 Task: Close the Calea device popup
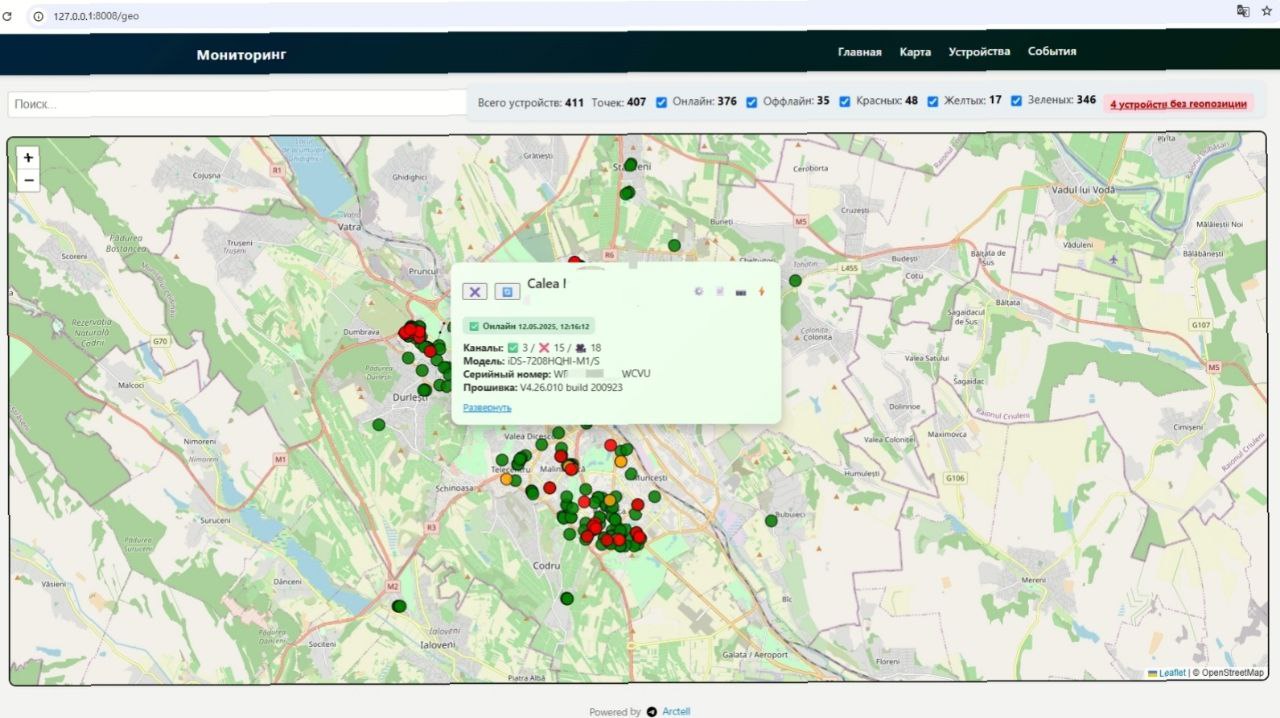[x=474, y=292]
